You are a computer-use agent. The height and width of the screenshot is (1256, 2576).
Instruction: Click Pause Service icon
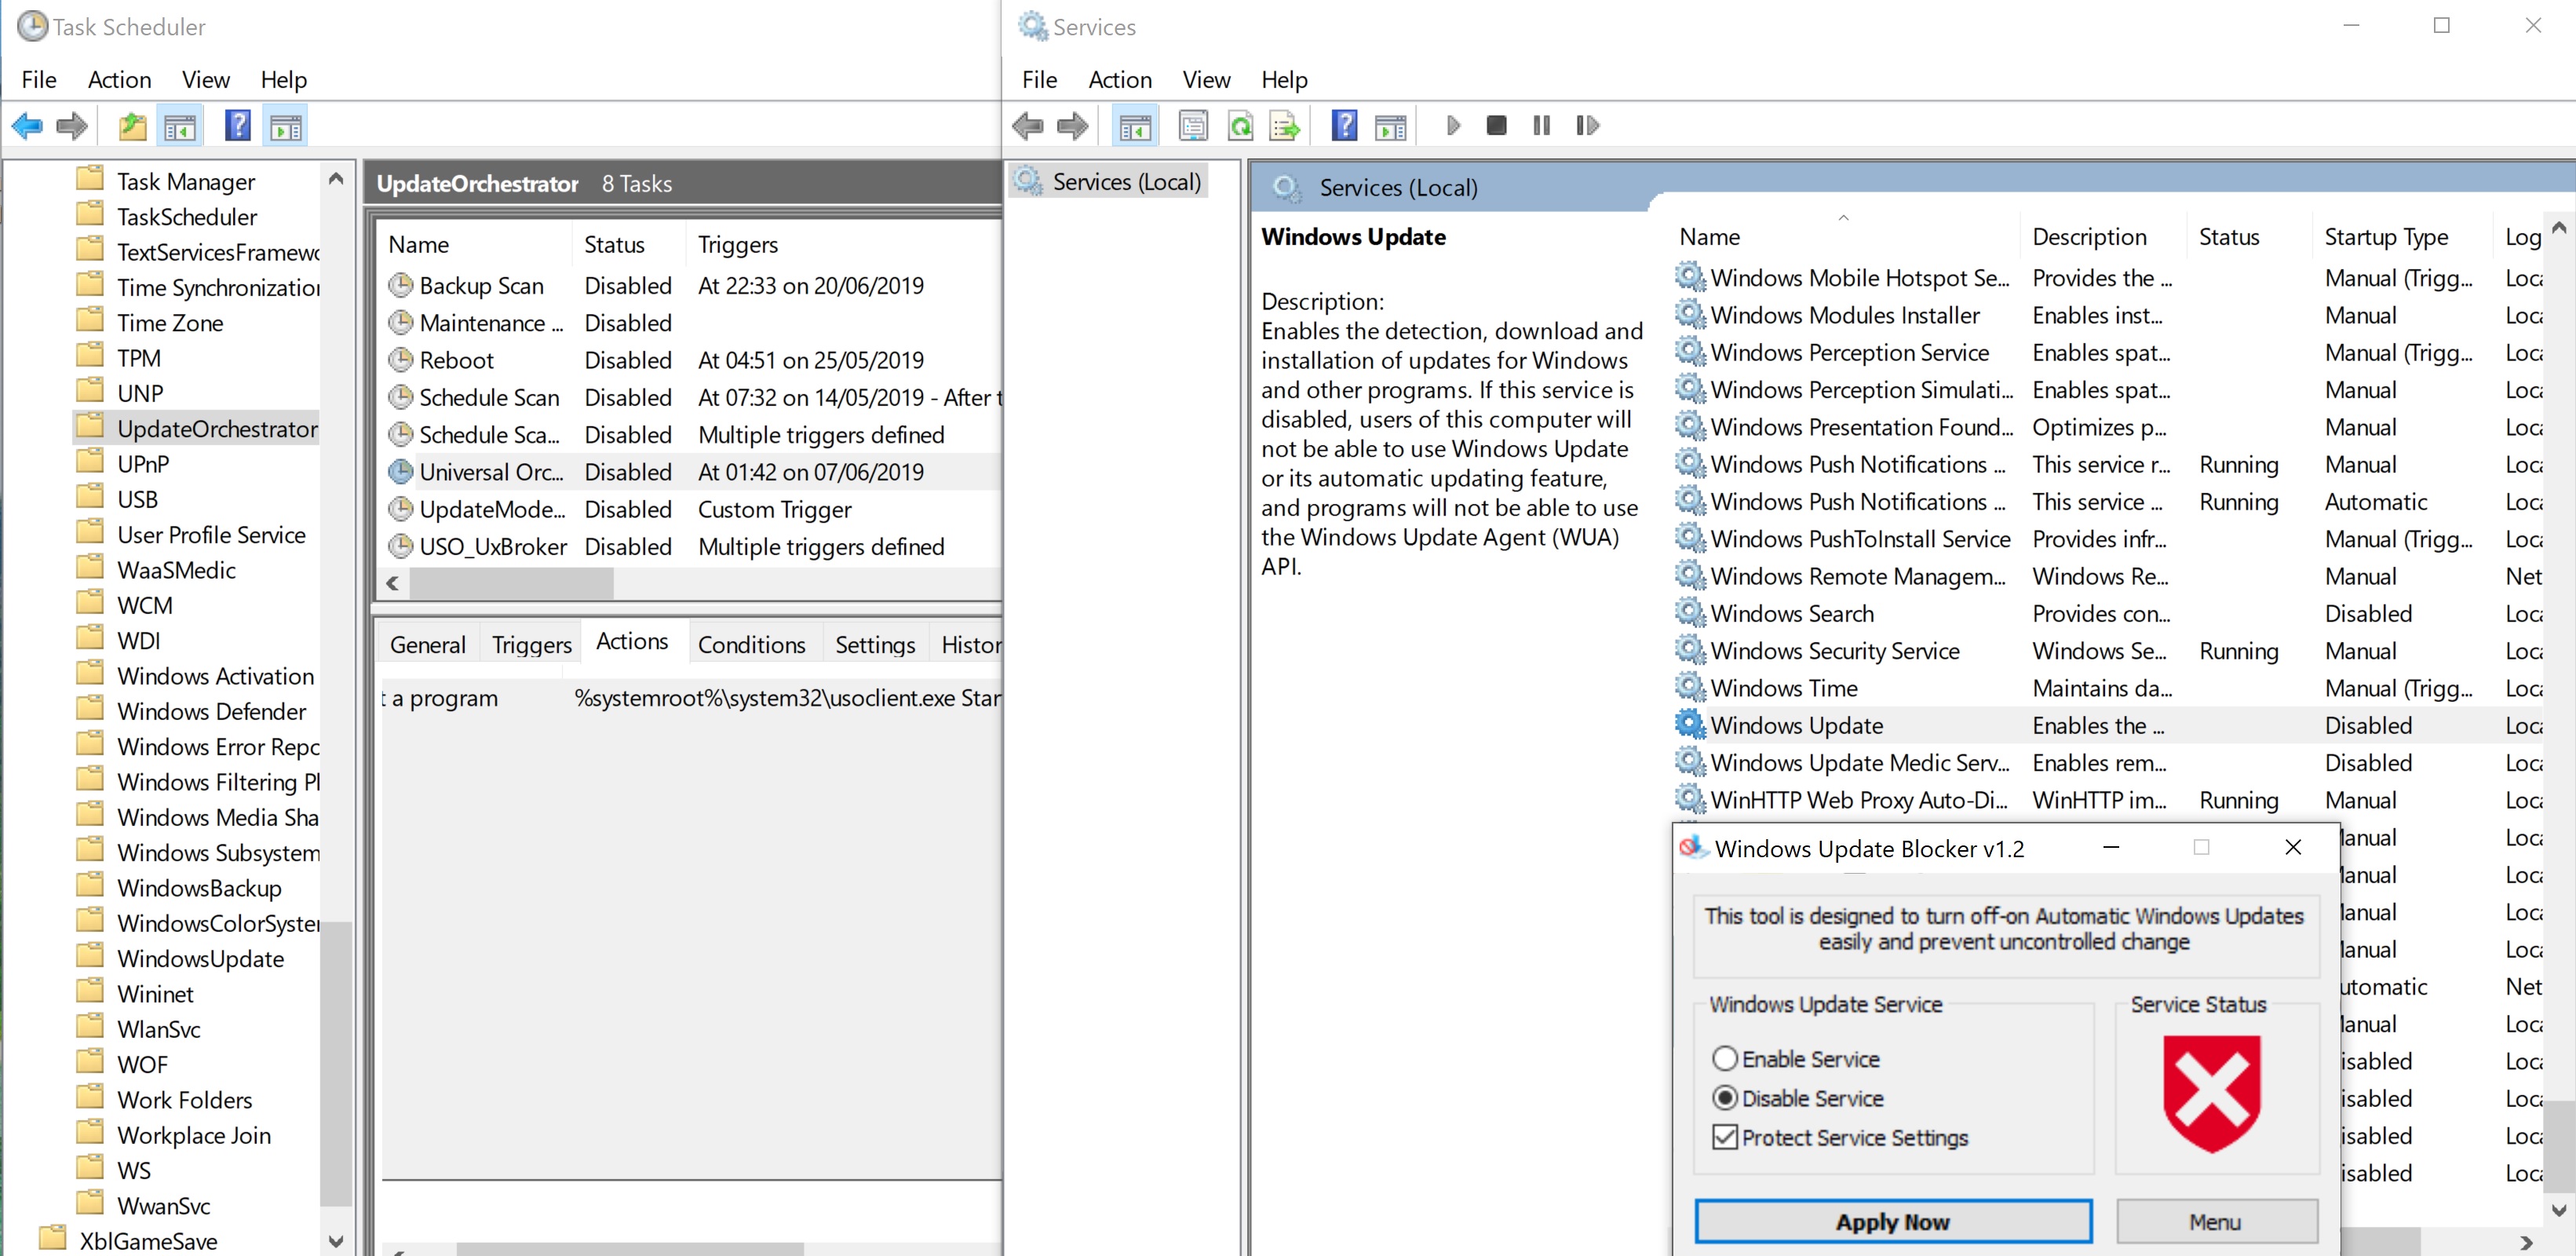click(x=1541, y=125)
